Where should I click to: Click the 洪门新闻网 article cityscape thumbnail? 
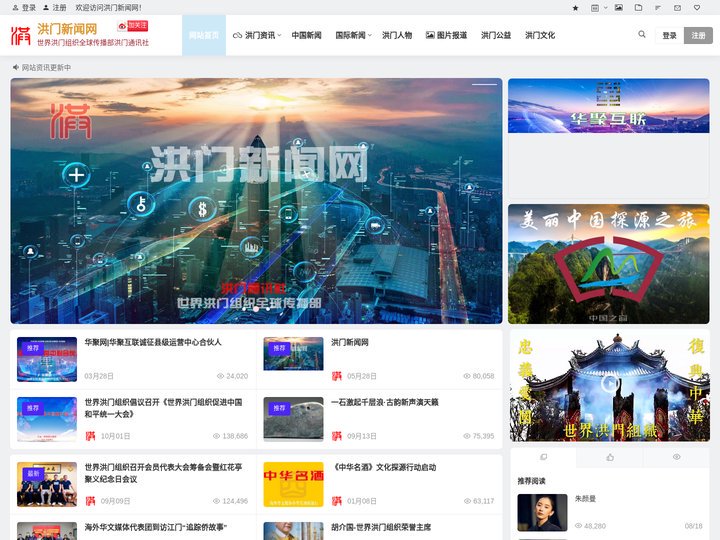293,354
